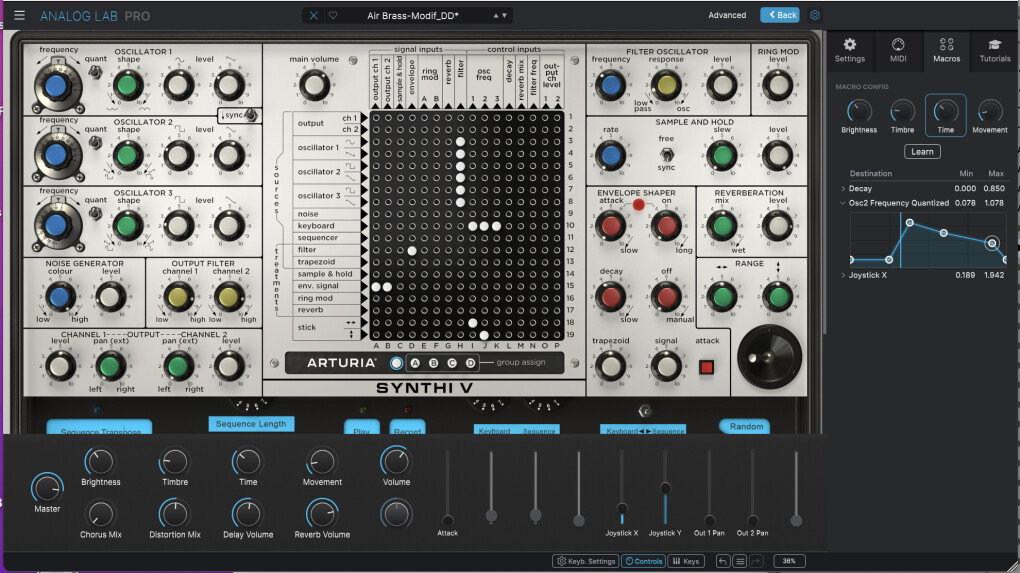This screenshot has height=573, width=1020.
Task: Click the sequencer Play button
Action: [362, 429]
